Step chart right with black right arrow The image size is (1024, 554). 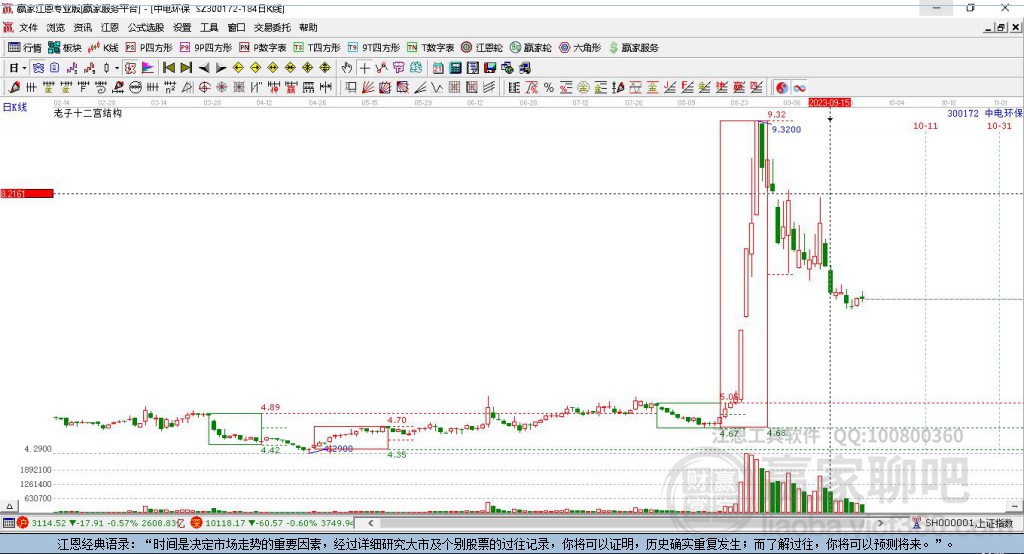coord(221,68)
